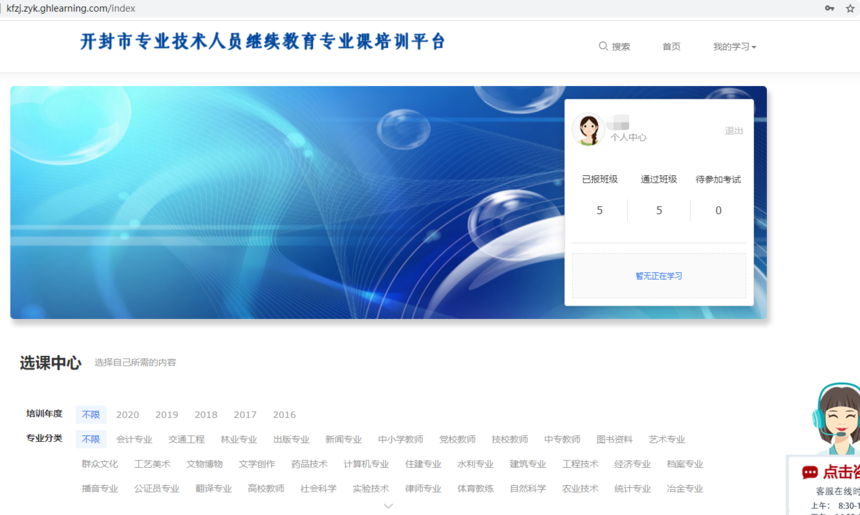Choose category 高校教师
The image size is (860, 515).
click(266, 489)
